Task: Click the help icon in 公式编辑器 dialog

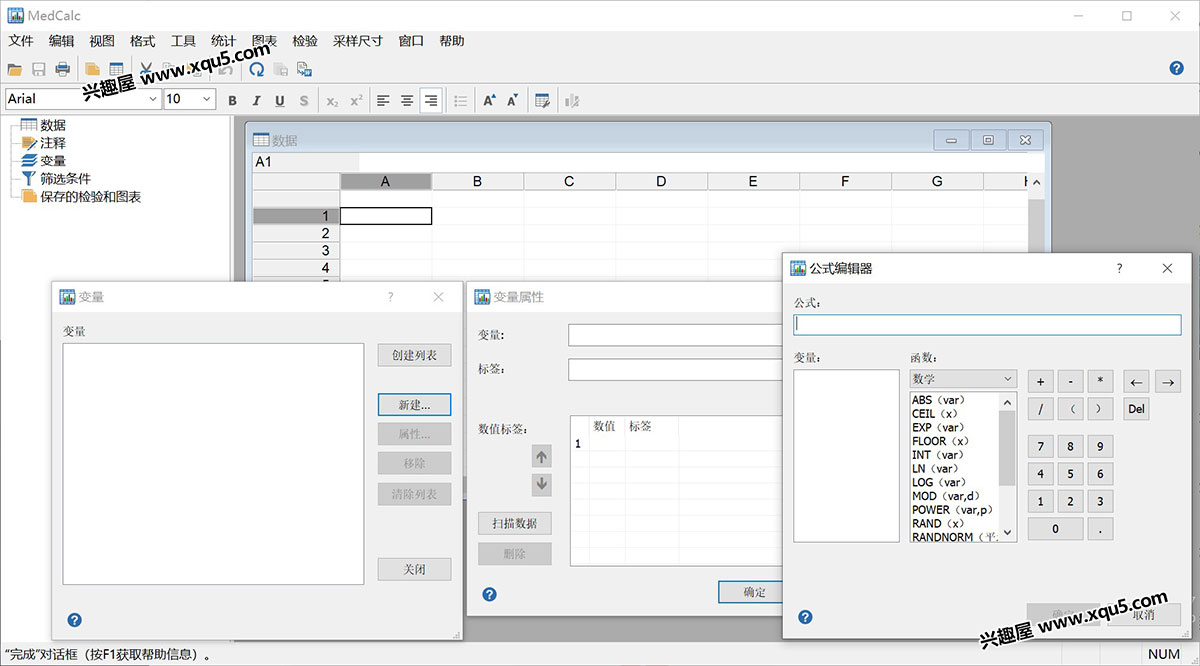Action: [x=806, y=617]
